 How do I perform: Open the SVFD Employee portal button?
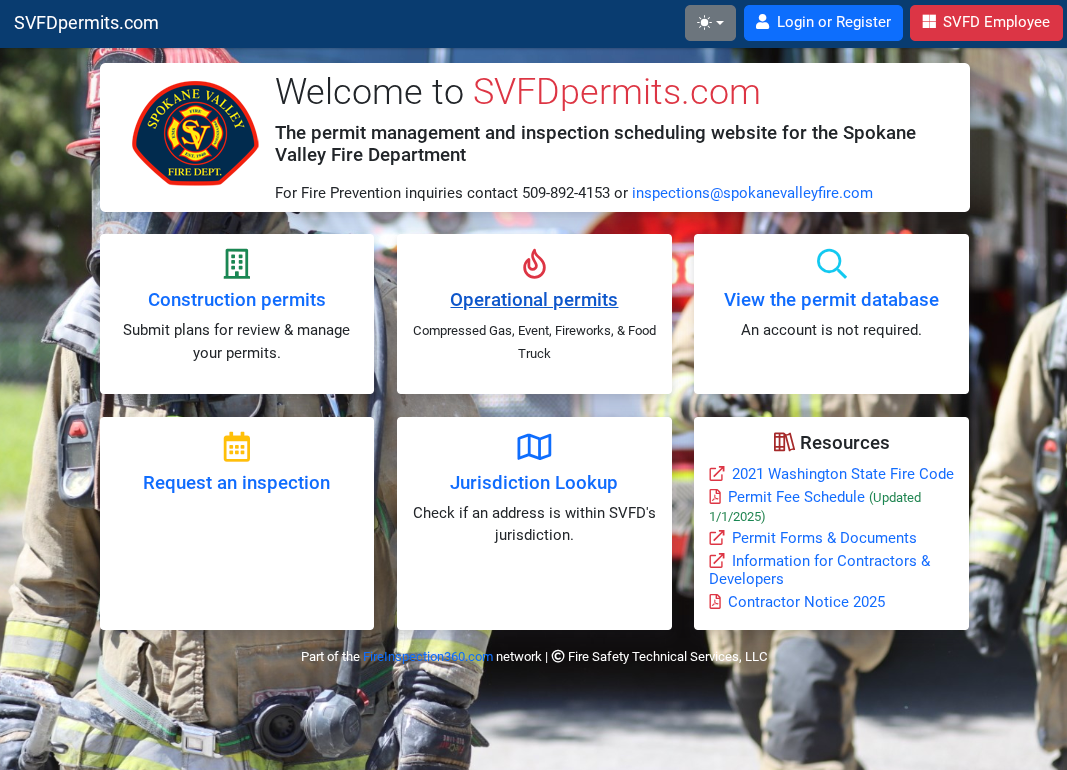985,22
